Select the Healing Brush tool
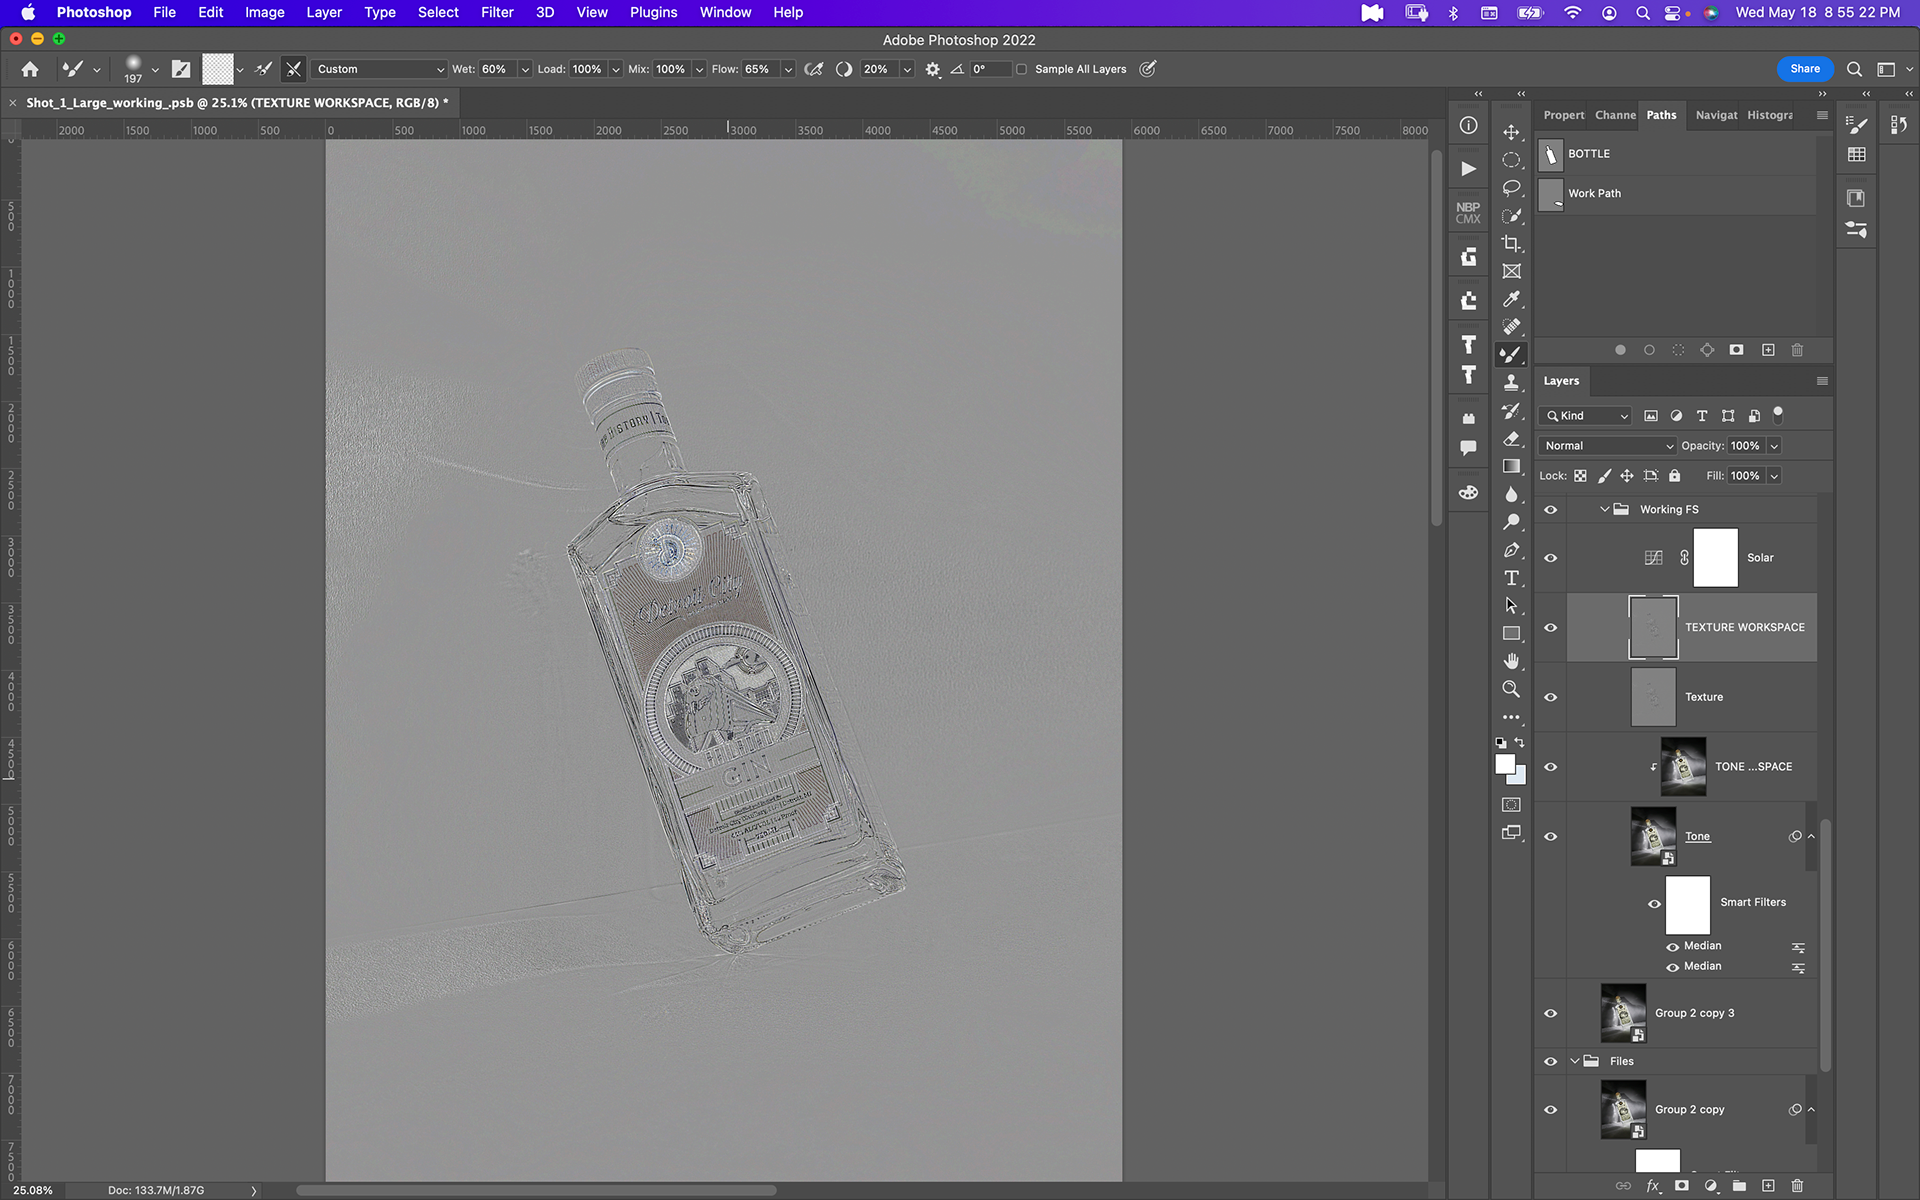The height and width of the screenshot is (1200, 1920). pos(1511,327)
